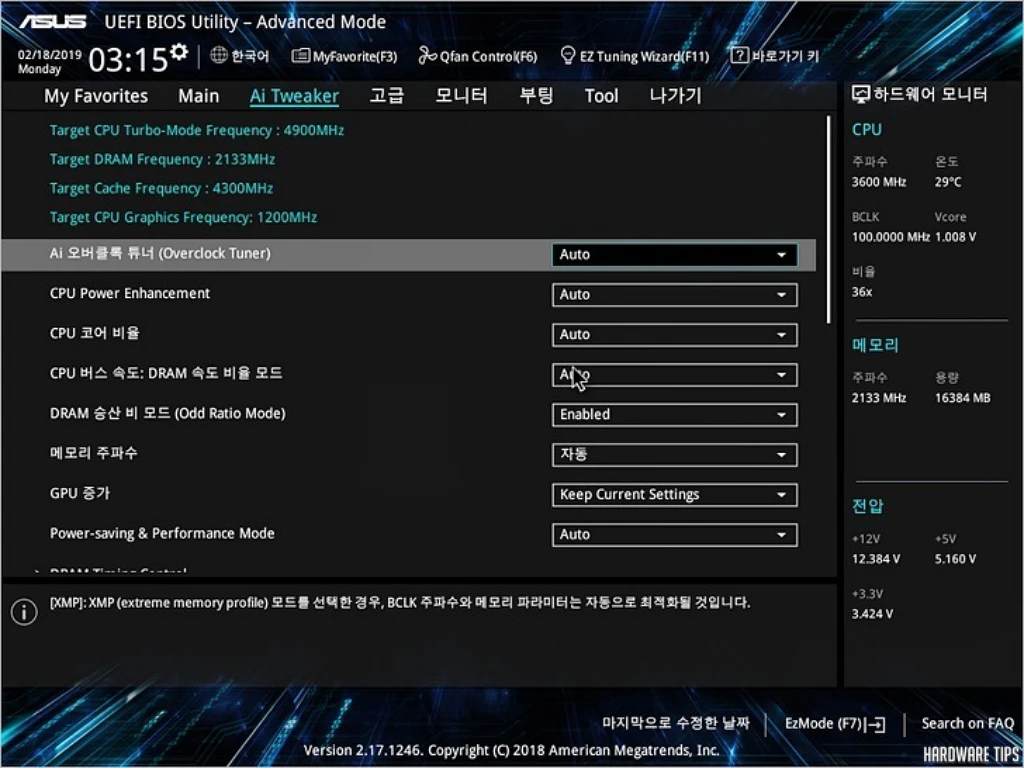Click the Qfan Control fan icon
This screenshot has height=768, width=1024.
(427, 56)
